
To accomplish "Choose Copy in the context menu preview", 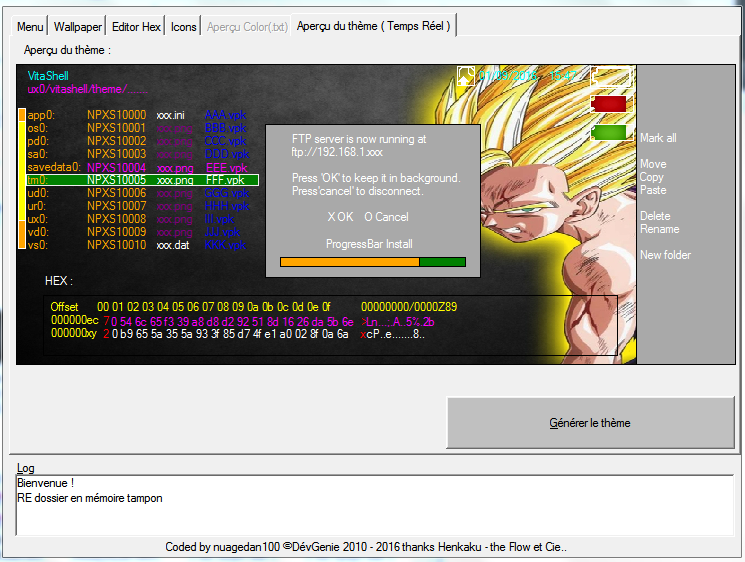I will [651, 177].
